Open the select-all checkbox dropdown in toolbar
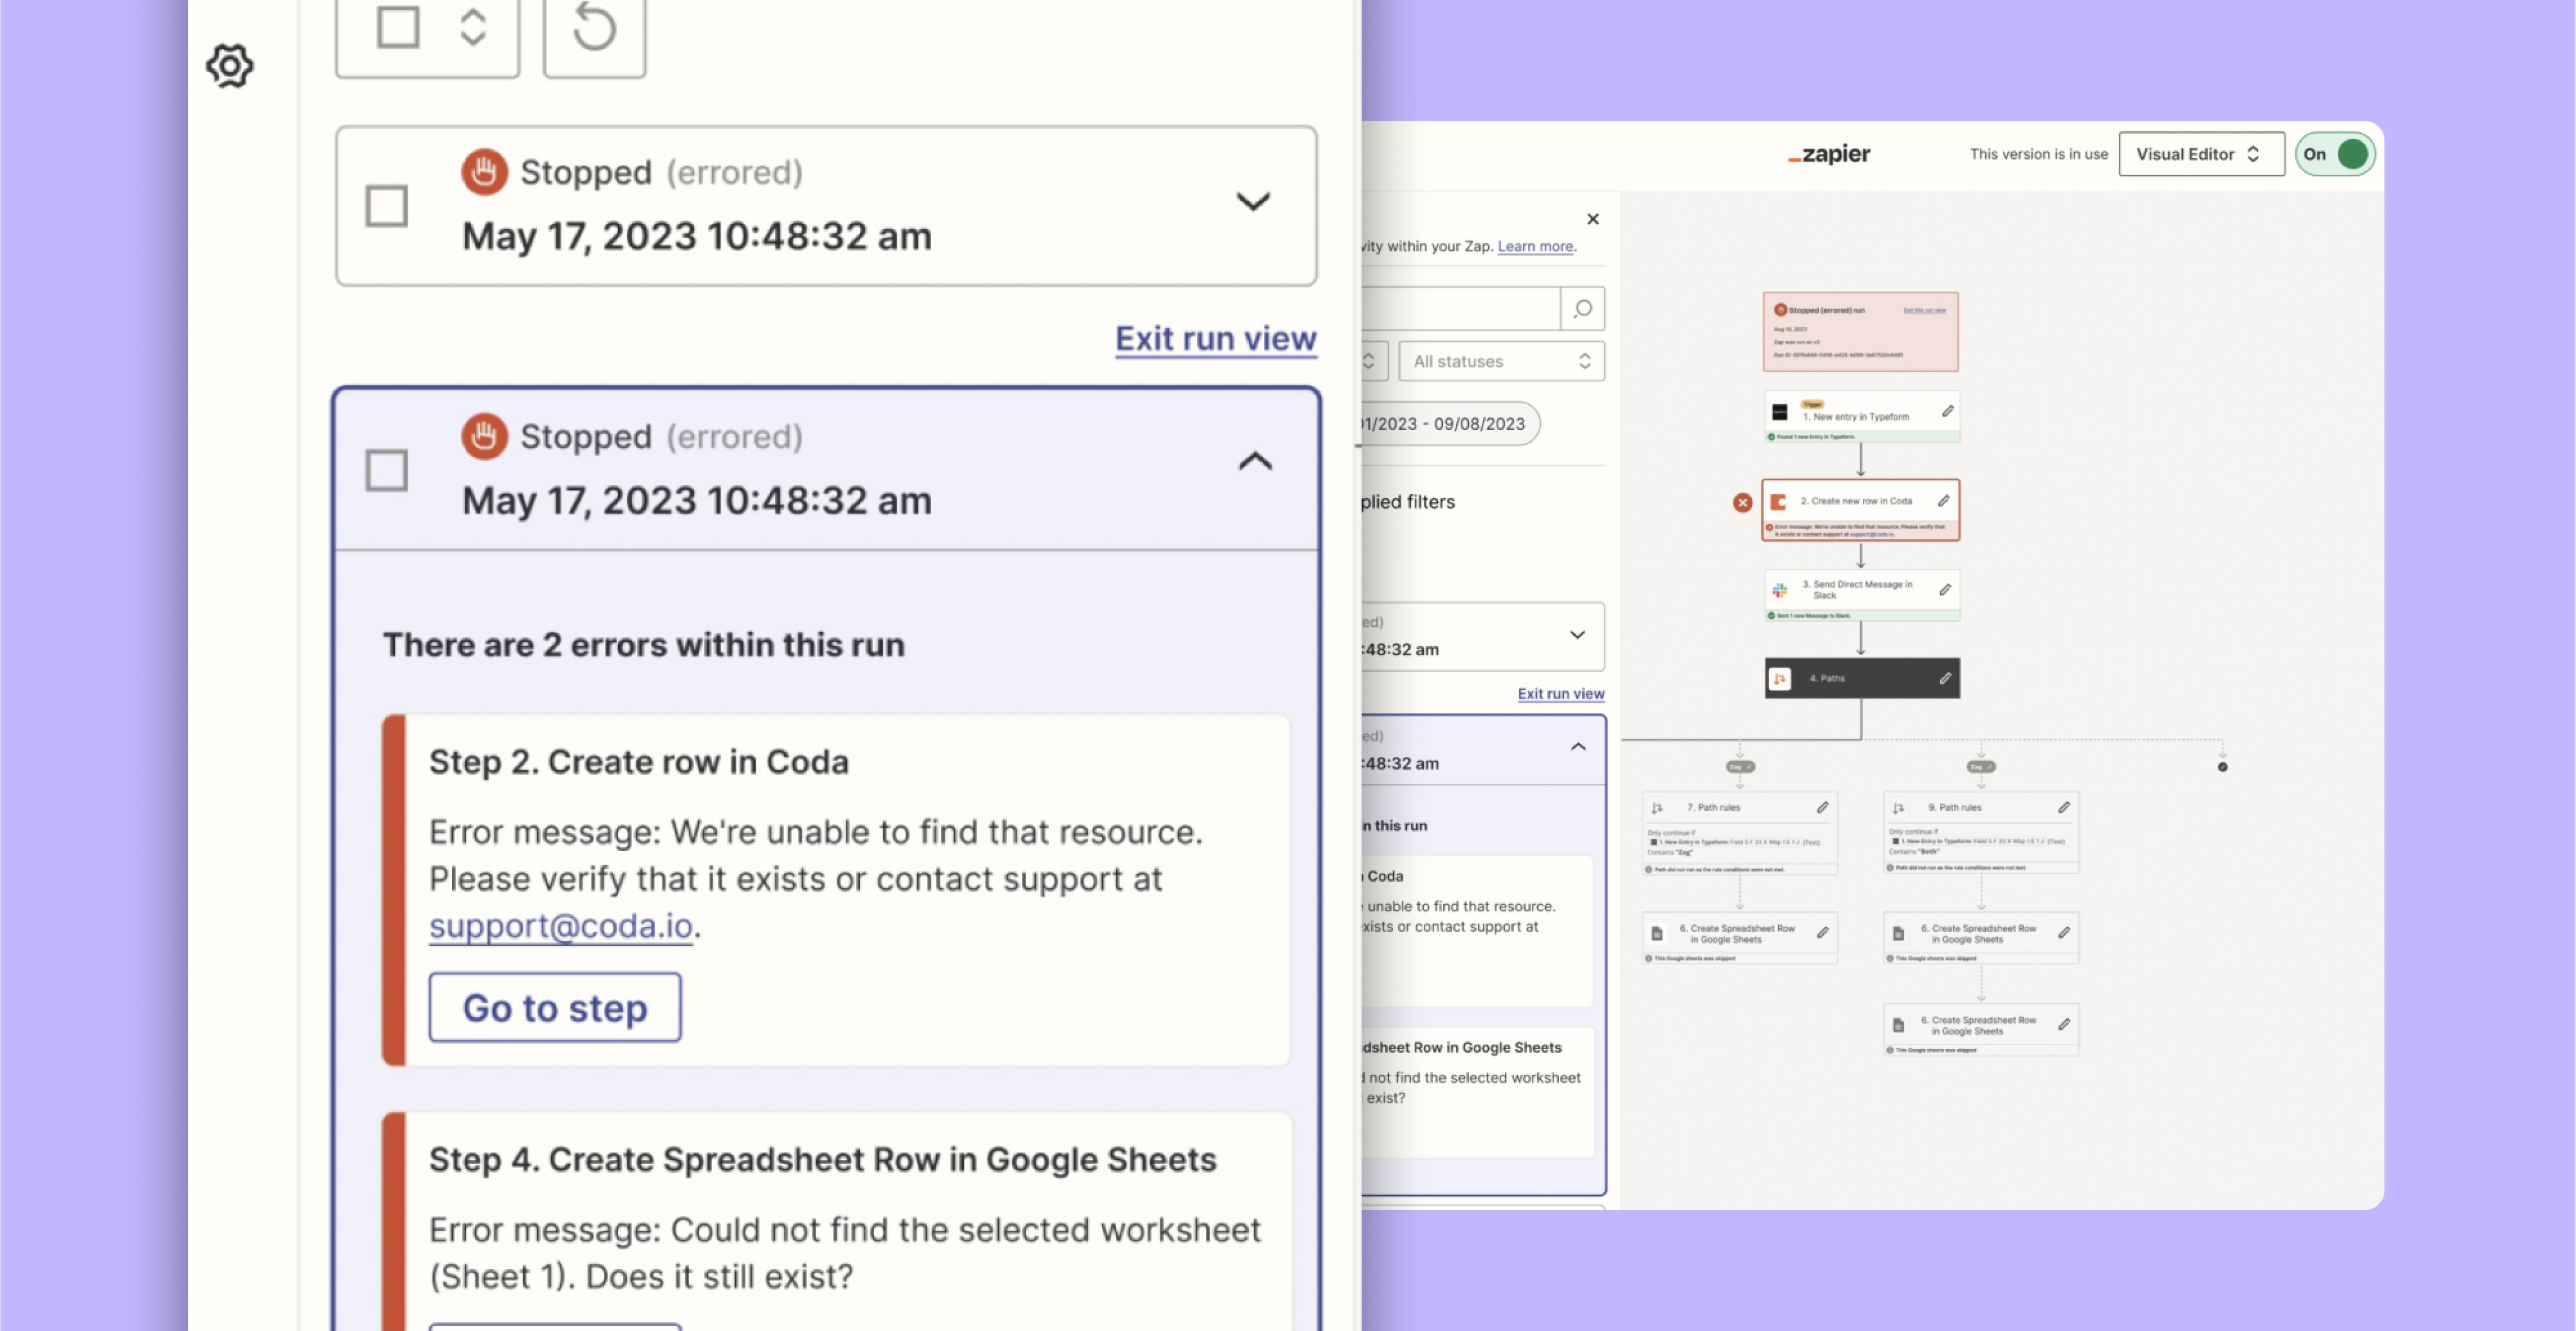2576x1331 pixels. pyautogui.click(x=472, y=28)
